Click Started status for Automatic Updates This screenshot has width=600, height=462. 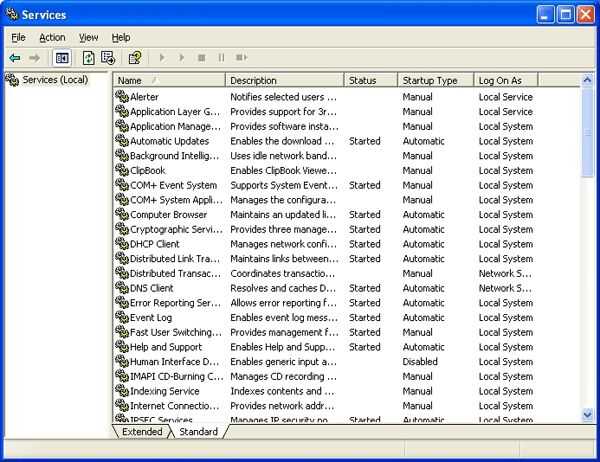click(x=365, y=141)
